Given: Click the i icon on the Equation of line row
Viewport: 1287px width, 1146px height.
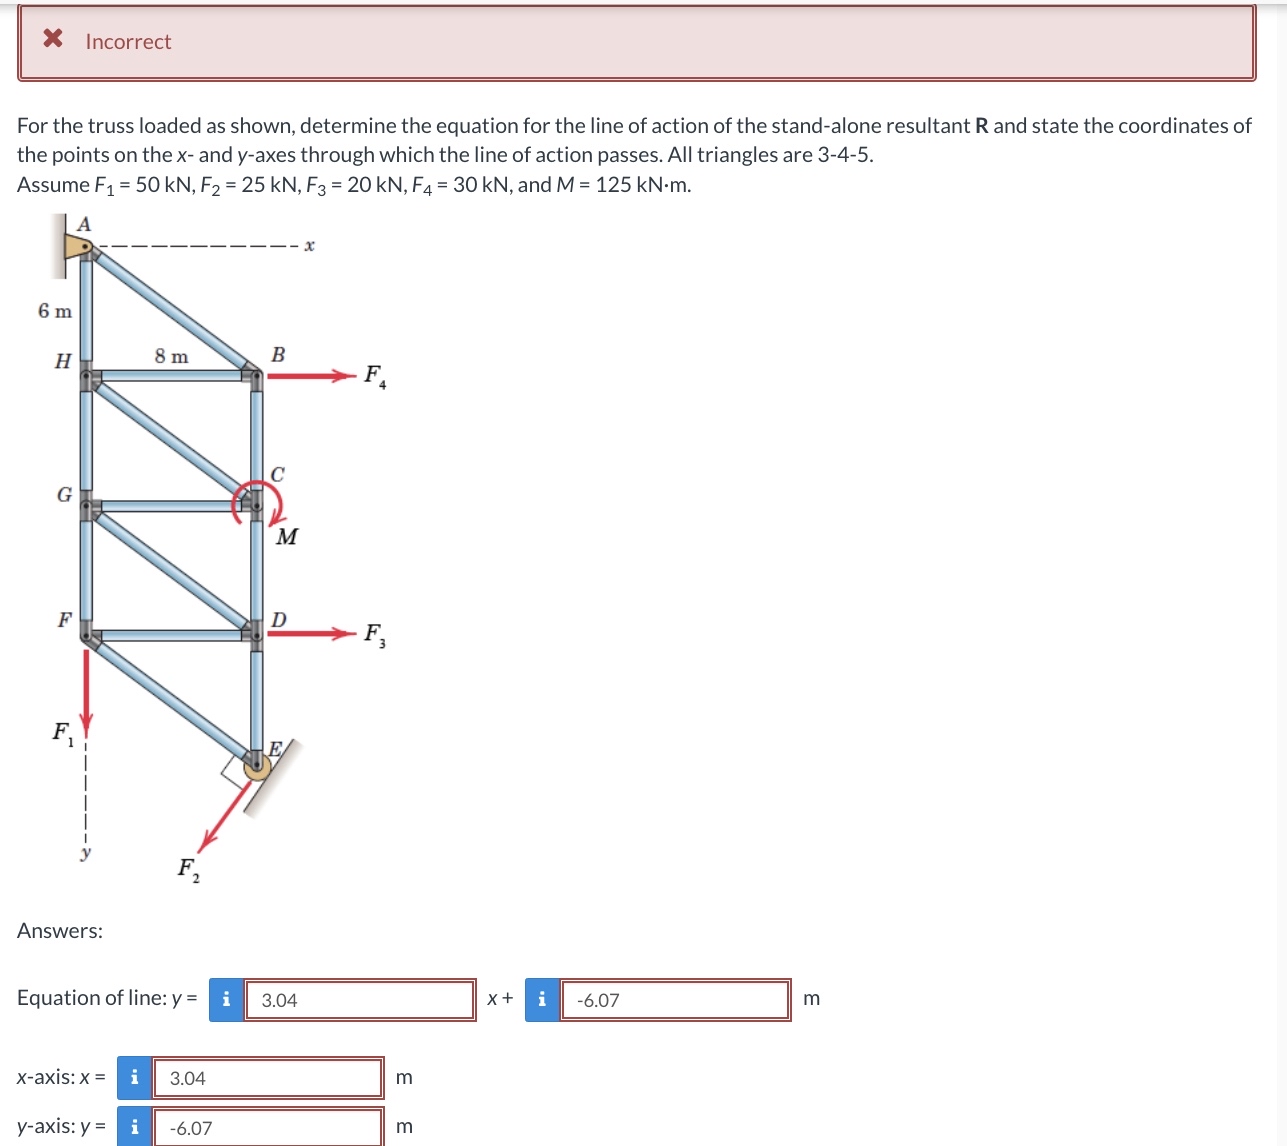Looking at the screenshot, I should (x=226, y=998).
